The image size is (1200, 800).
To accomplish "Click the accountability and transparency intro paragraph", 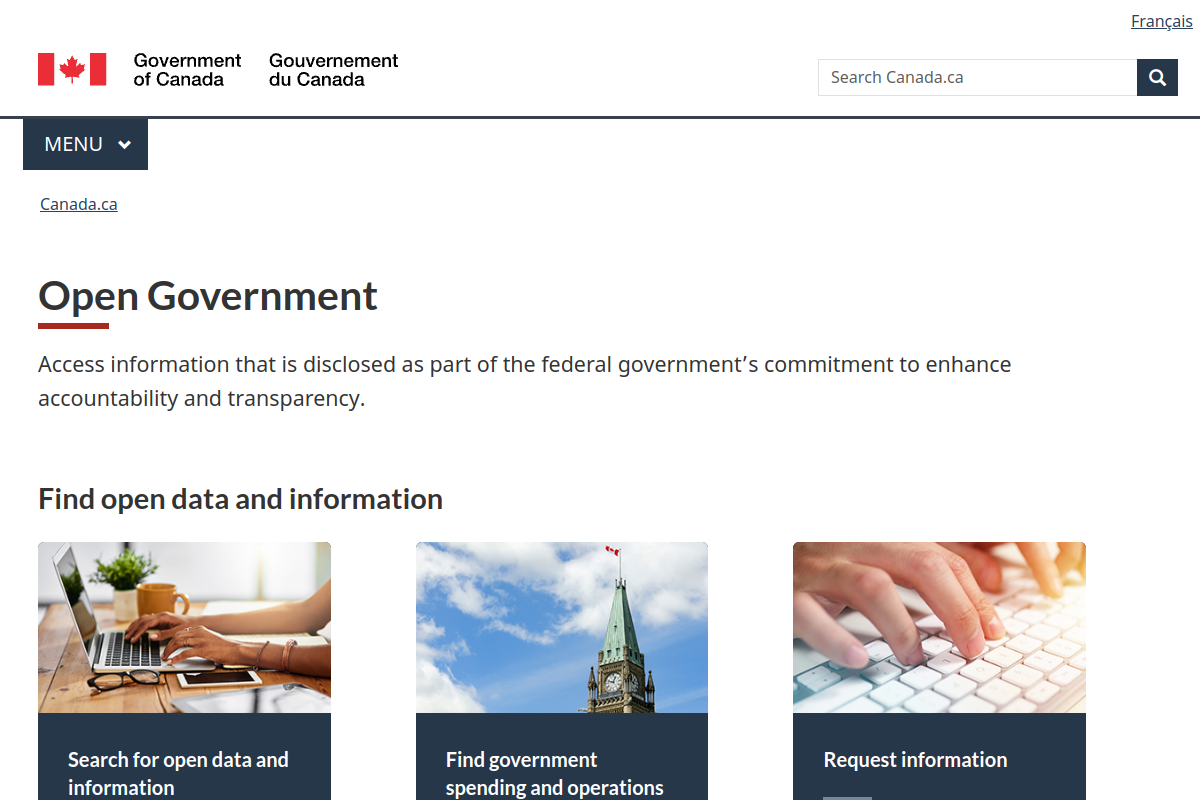I will tap(525, 381).
